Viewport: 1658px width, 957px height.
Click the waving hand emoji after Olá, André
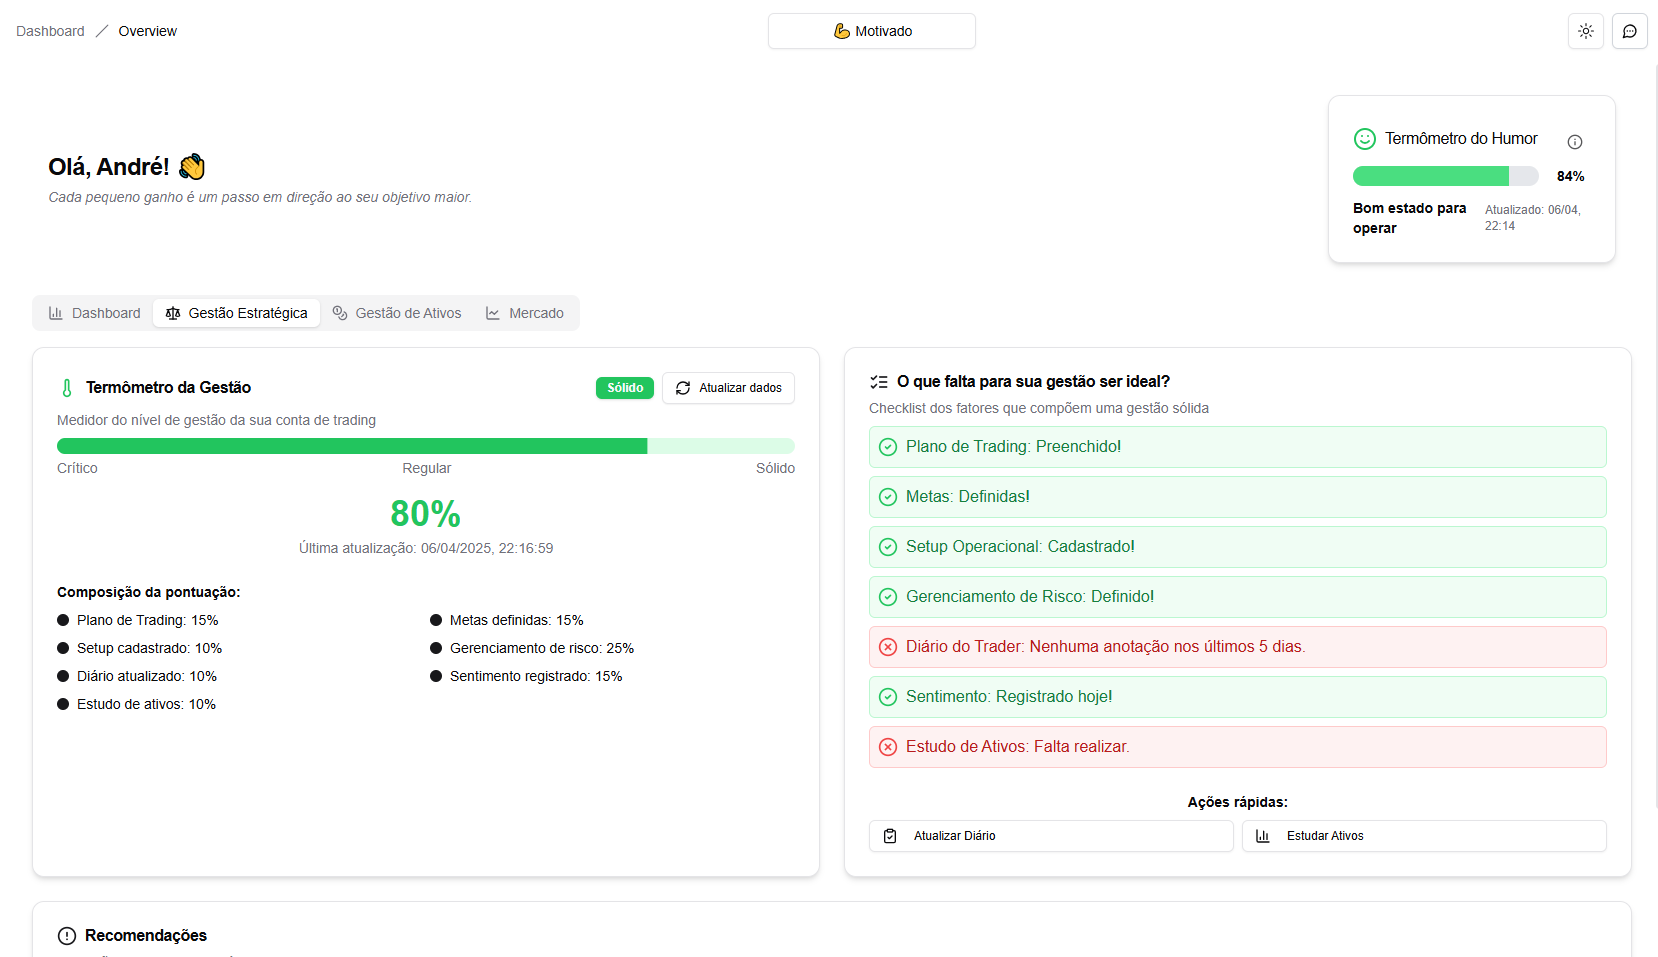[x=192, y=166]
